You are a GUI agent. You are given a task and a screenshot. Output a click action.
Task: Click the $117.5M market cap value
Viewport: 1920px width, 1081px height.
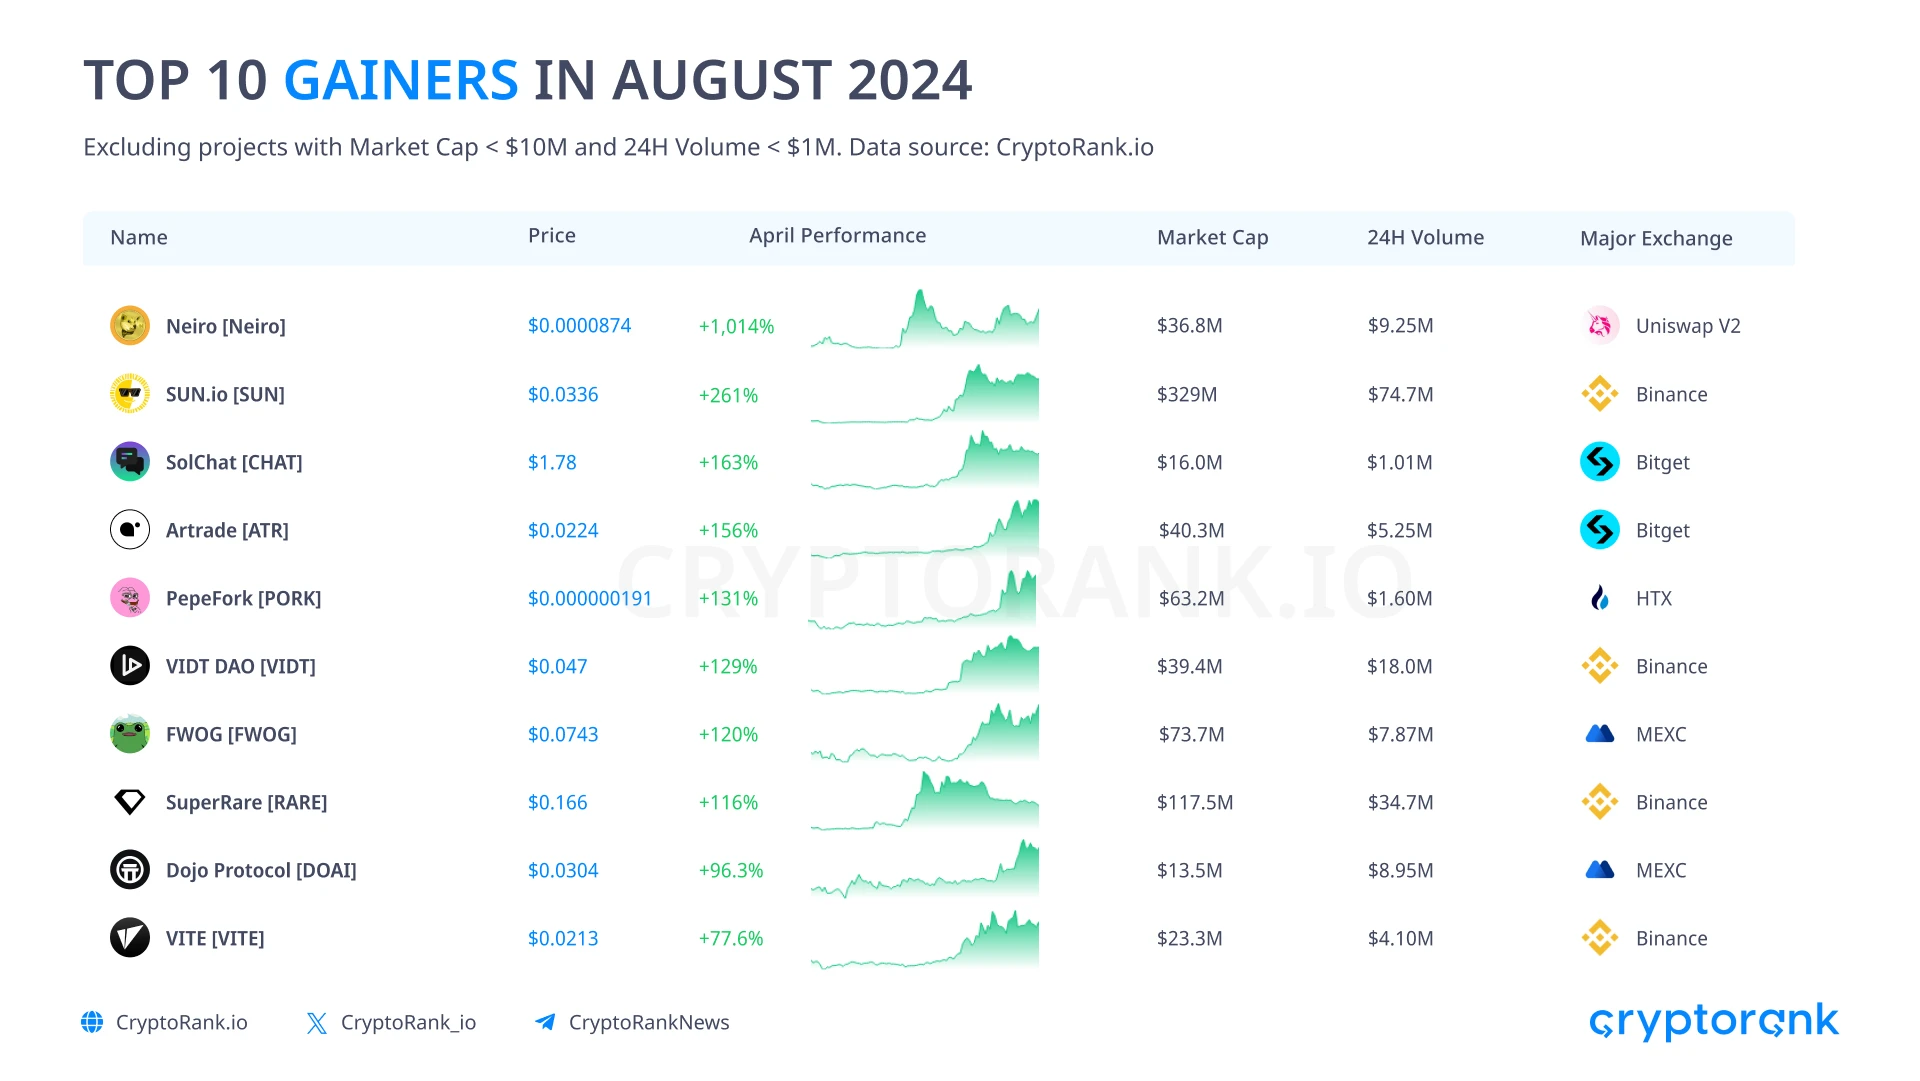coord(1195,802)
